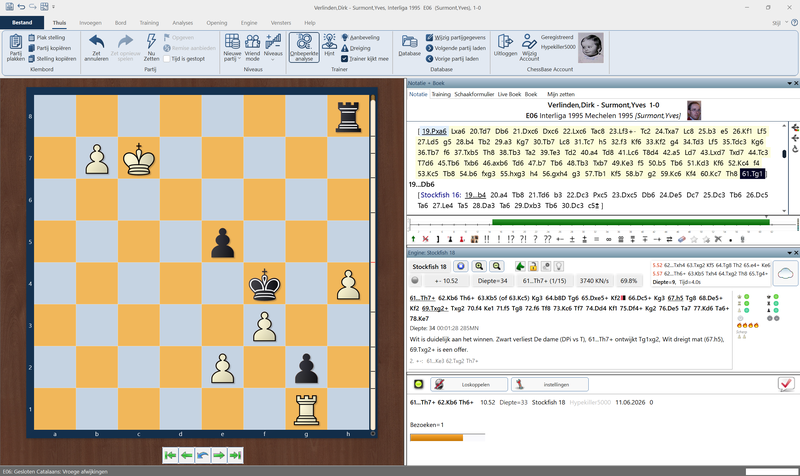Click highlighted move 61.Tg1 in notation
This screenshot has height=476, width=800.
[x=752, y=174]
